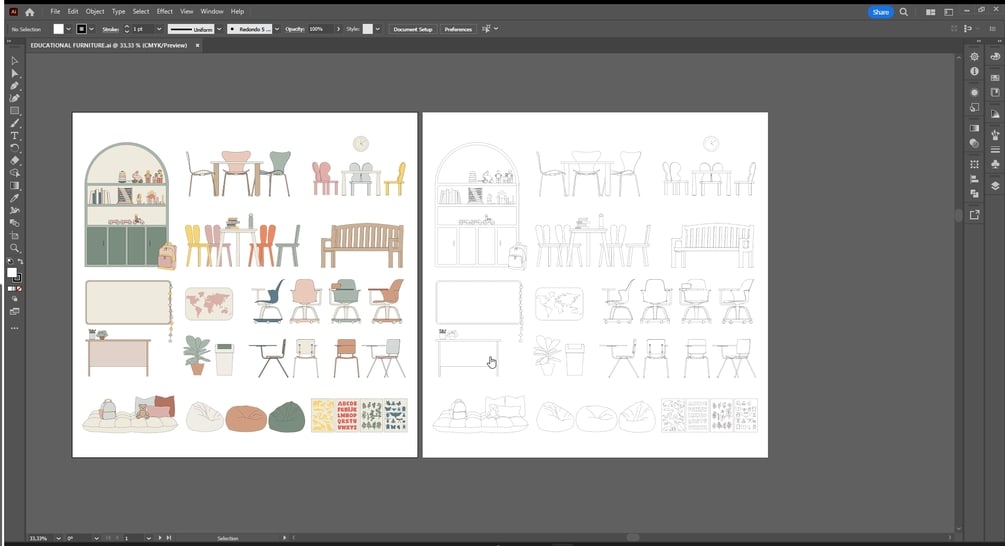Open the Uniform width profile dropdown
This screenshot has width=1005, height=546.
point(219,29)
